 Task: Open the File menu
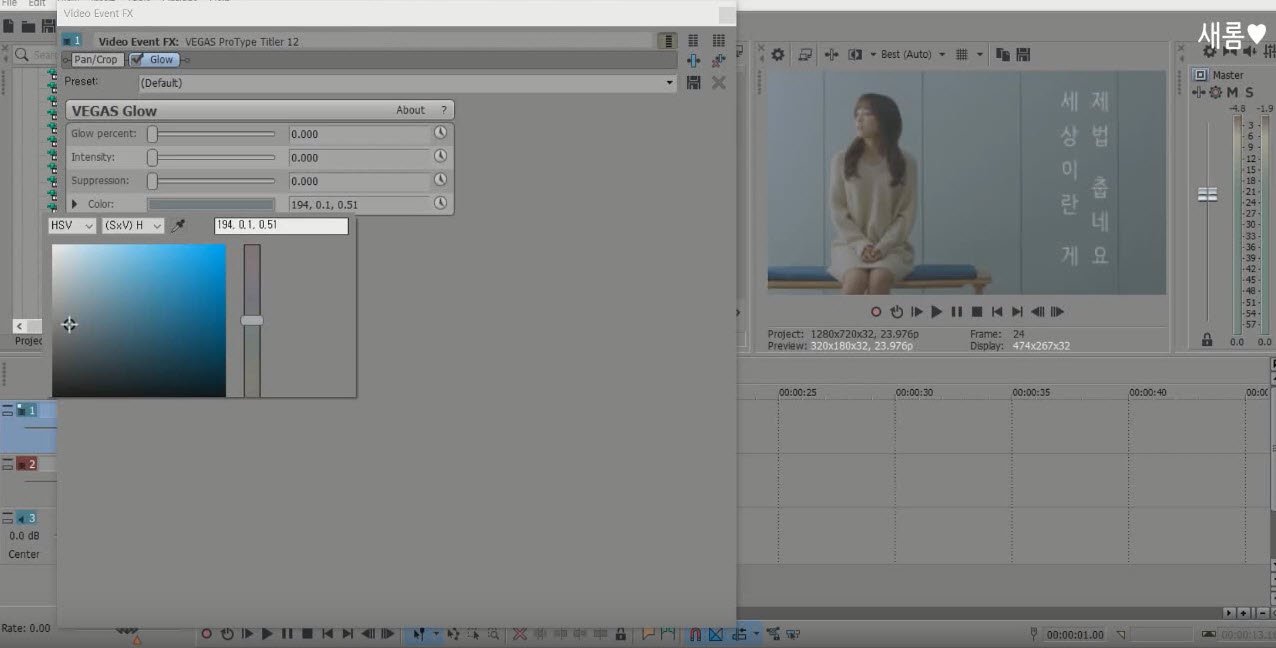[x=9, y=3]
